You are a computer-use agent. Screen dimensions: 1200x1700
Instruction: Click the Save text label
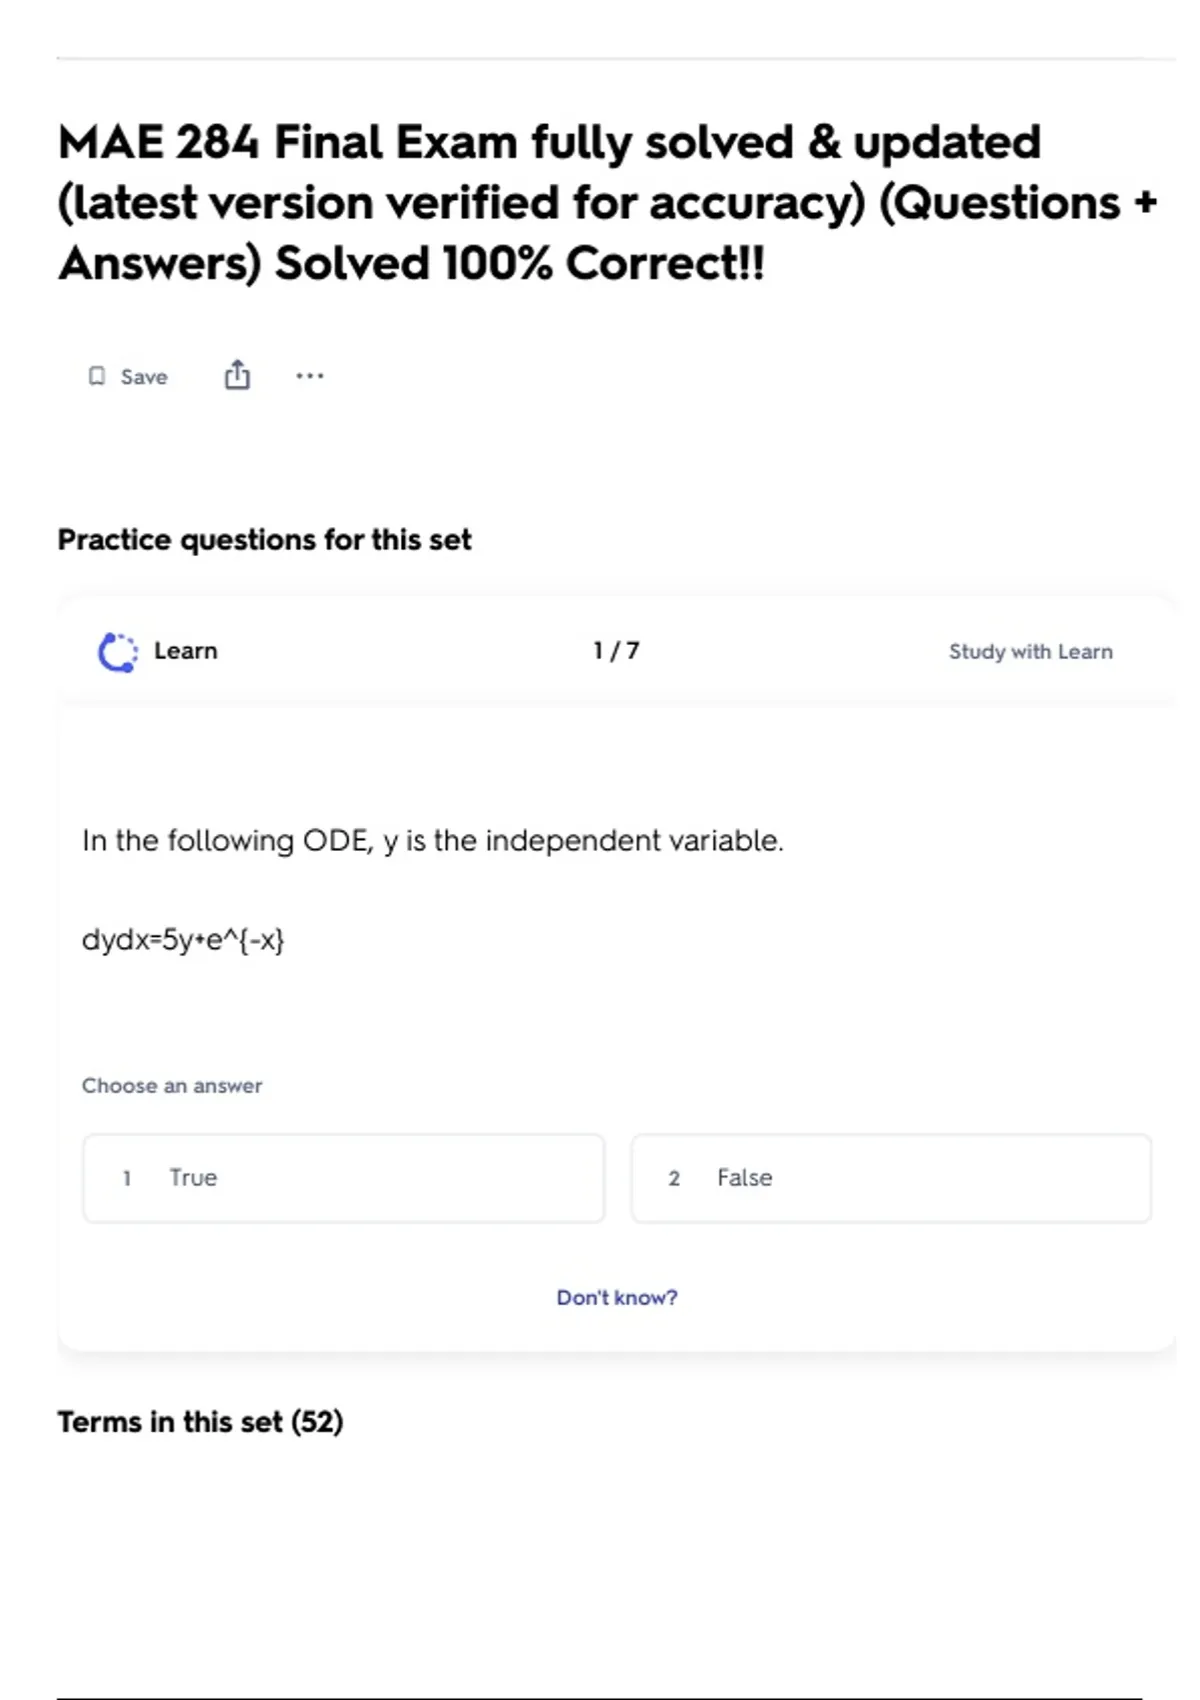(x=144, y=377)
